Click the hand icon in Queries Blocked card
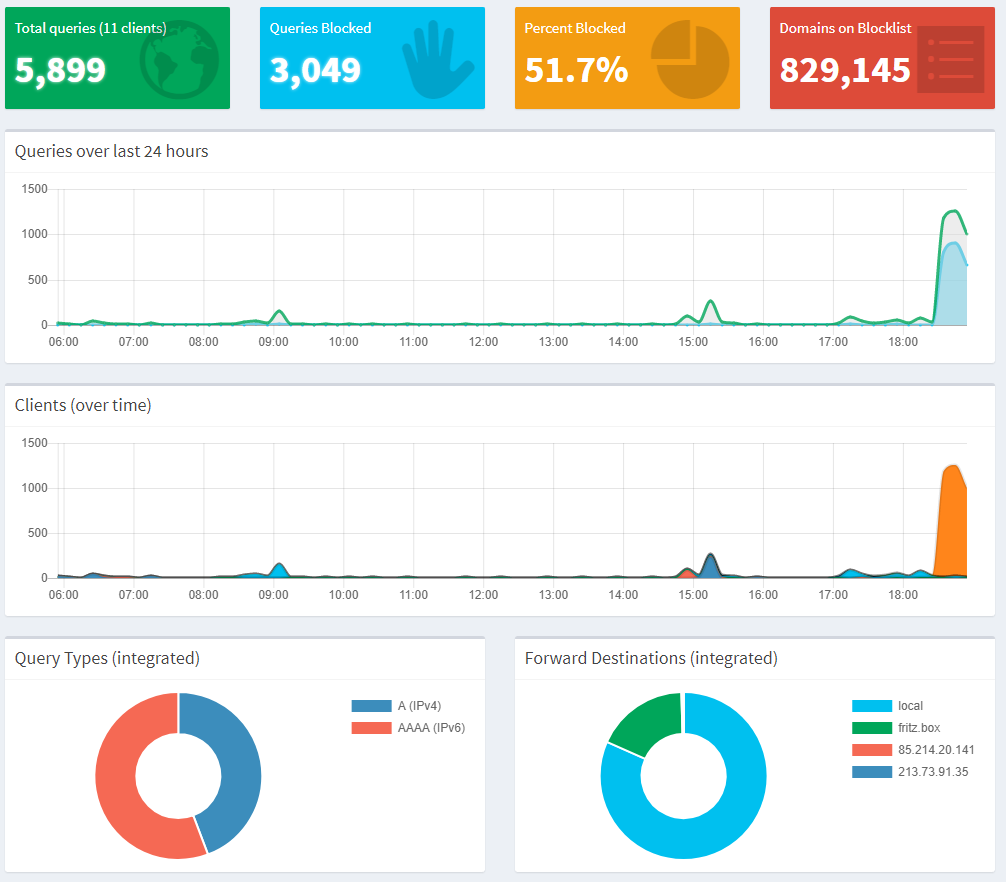The width and height of the screenshot is (1006, 882). [x=438, y=59]
